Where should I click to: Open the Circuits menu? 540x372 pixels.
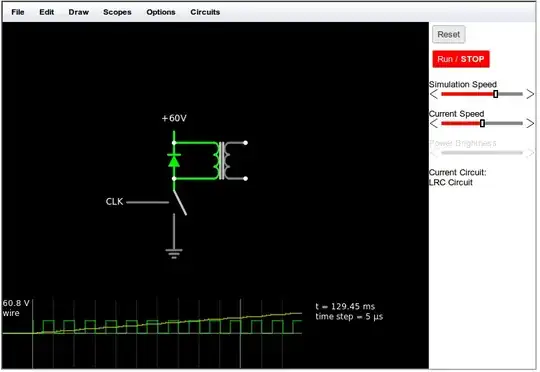pyautogui.click(x=205, y=12)
